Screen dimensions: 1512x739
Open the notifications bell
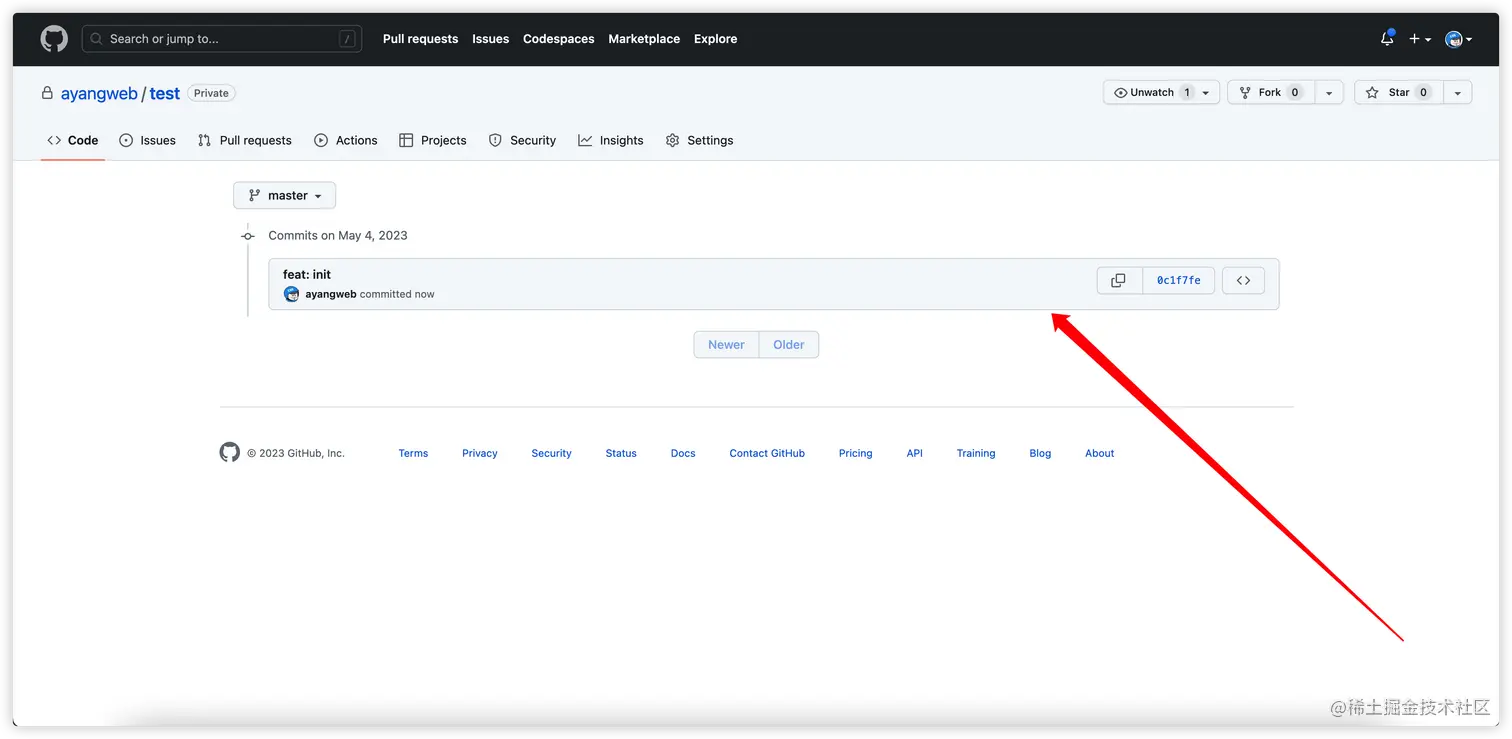(1387, 39)
